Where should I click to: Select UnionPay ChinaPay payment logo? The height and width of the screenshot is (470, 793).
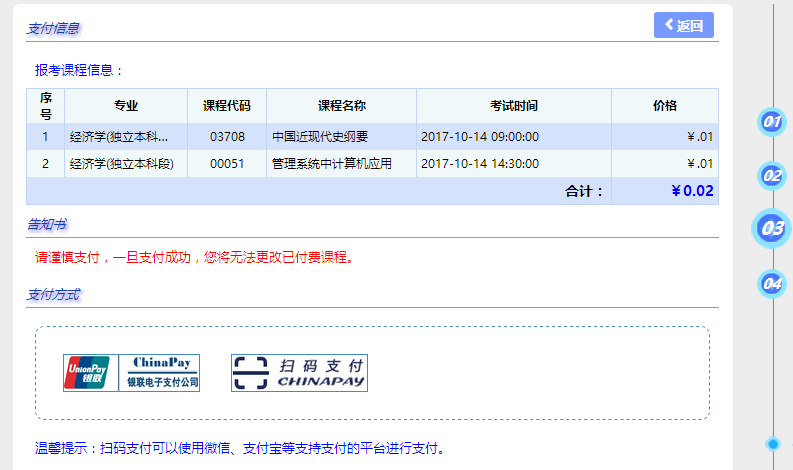(x=131, y=373)
